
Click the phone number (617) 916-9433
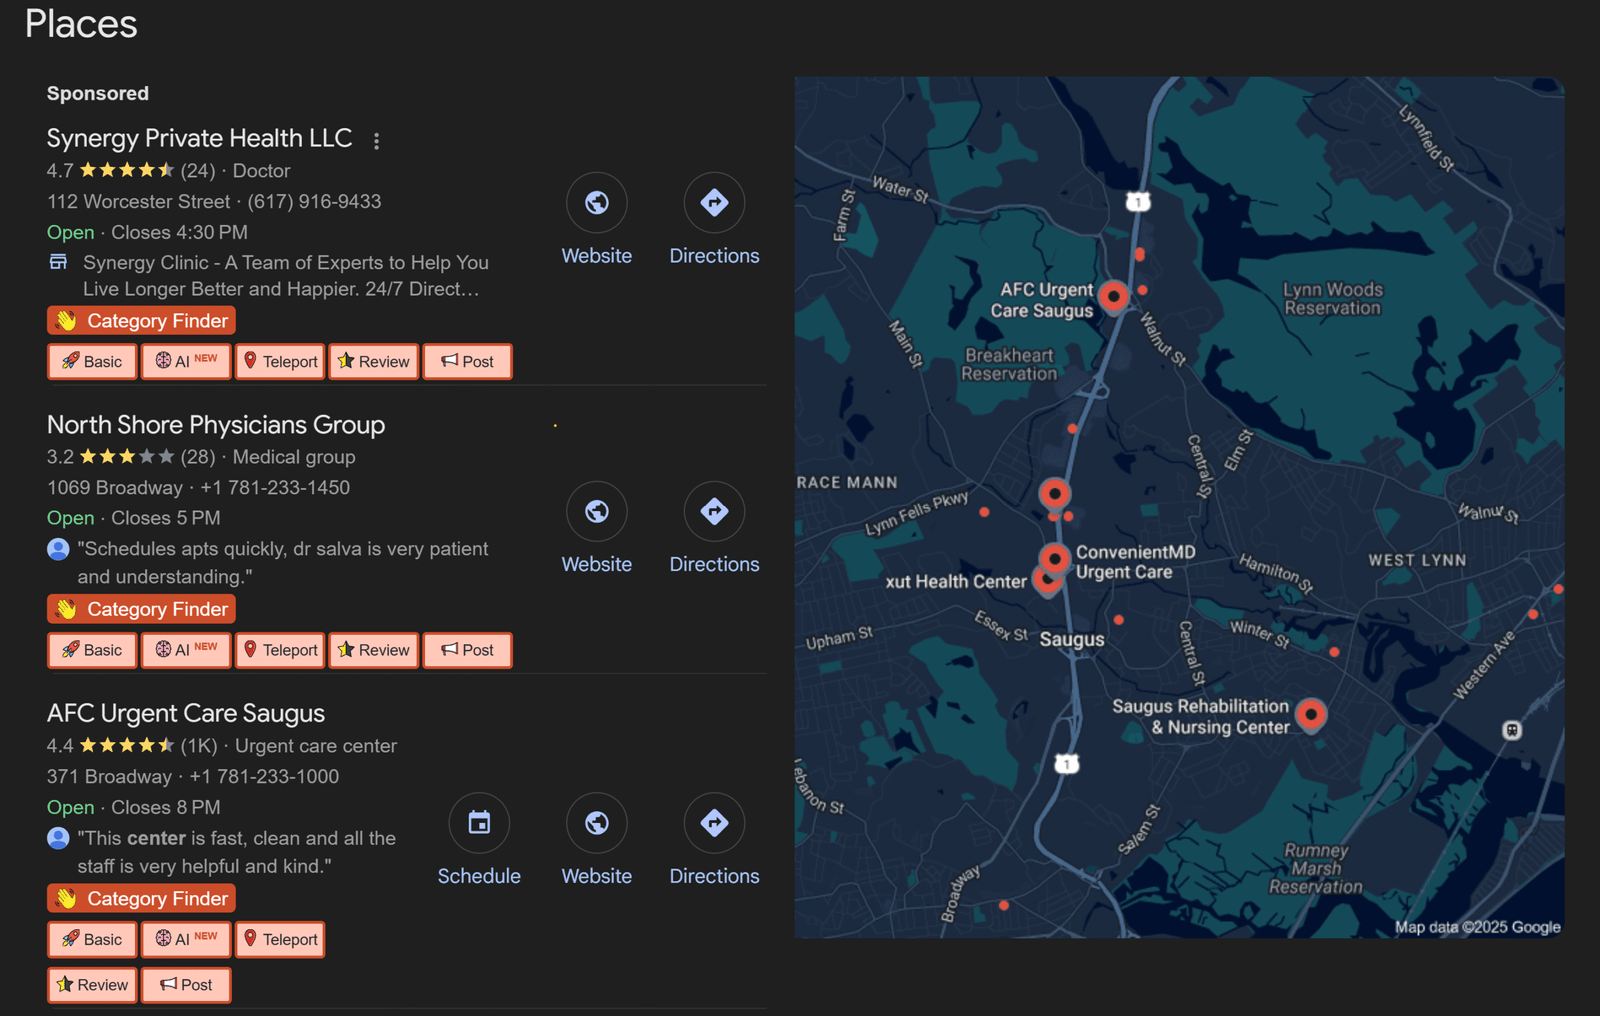point(314,202)
